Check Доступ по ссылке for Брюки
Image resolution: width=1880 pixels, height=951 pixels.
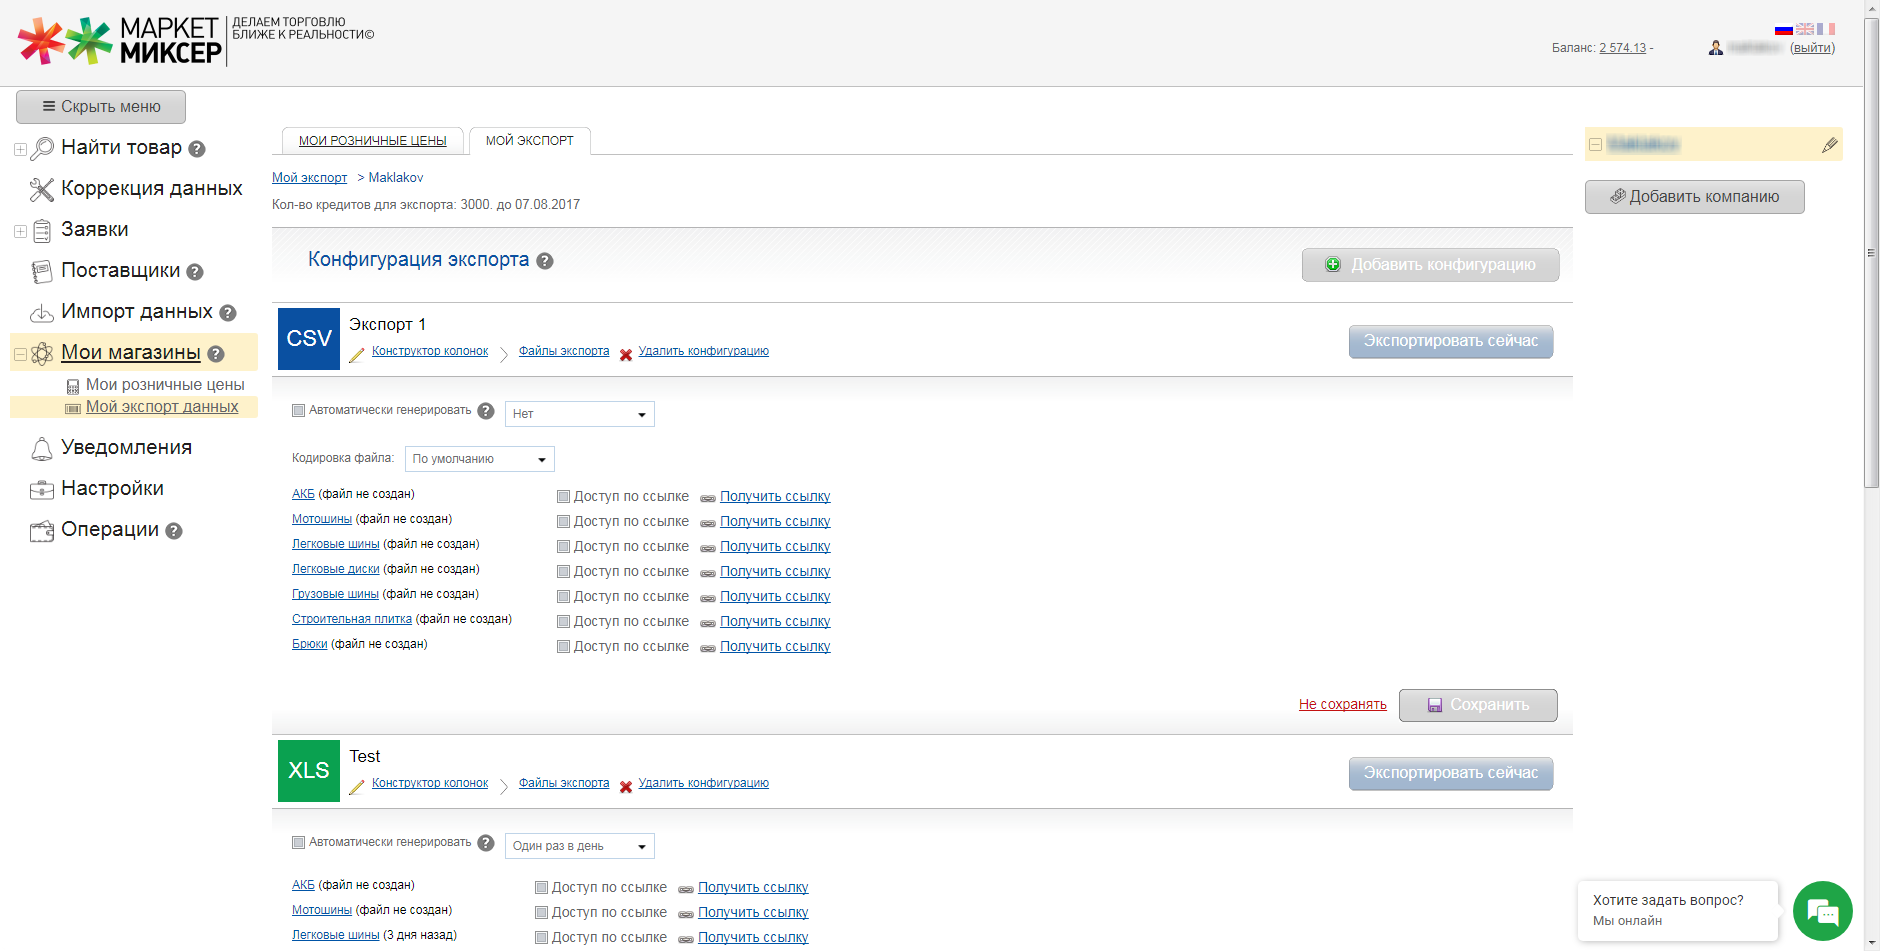(563, 647)
